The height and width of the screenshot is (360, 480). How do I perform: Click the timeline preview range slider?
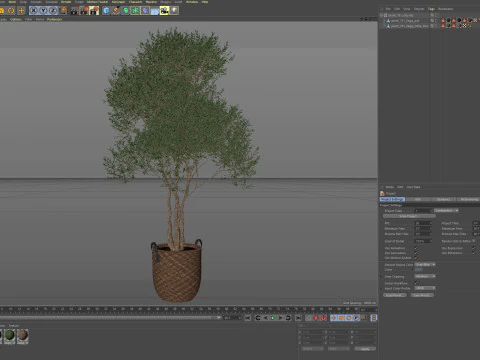110,318
